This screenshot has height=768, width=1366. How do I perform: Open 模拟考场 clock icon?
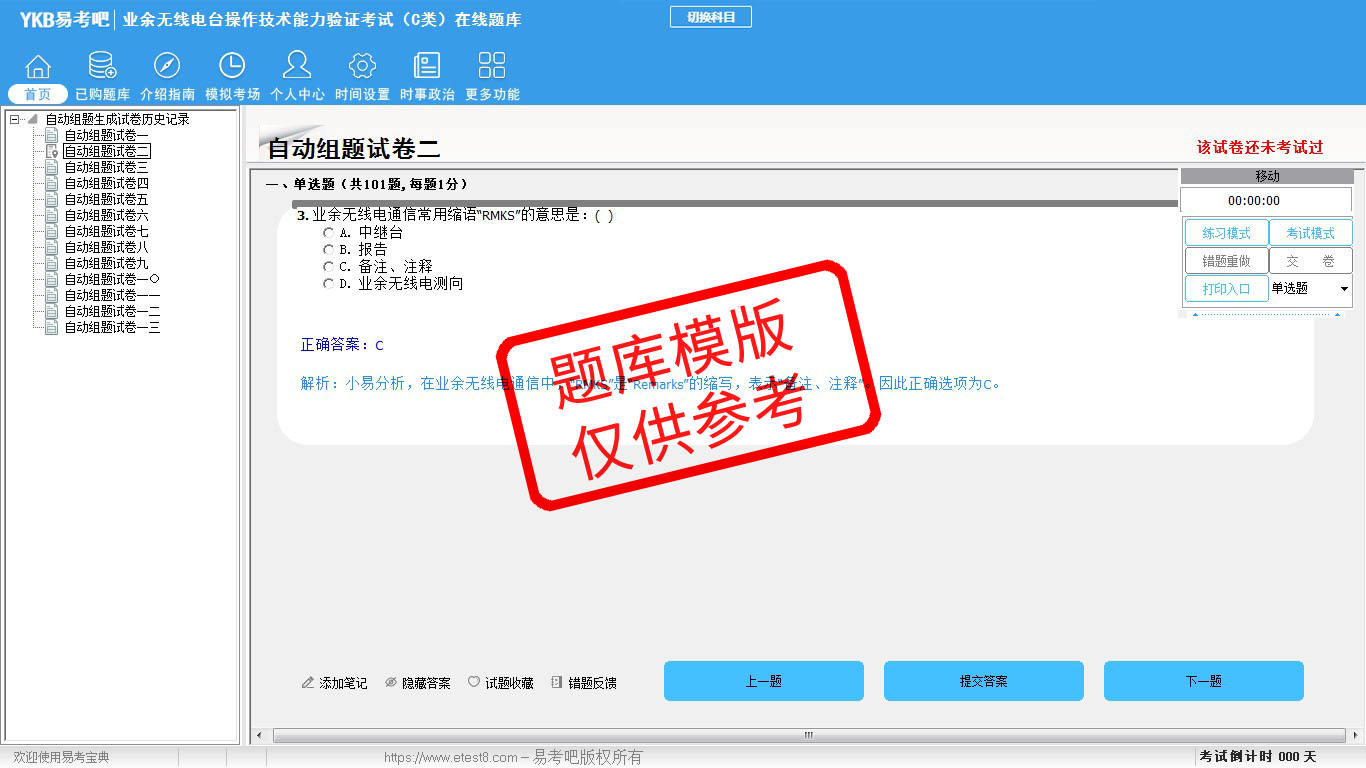point(232,67)
